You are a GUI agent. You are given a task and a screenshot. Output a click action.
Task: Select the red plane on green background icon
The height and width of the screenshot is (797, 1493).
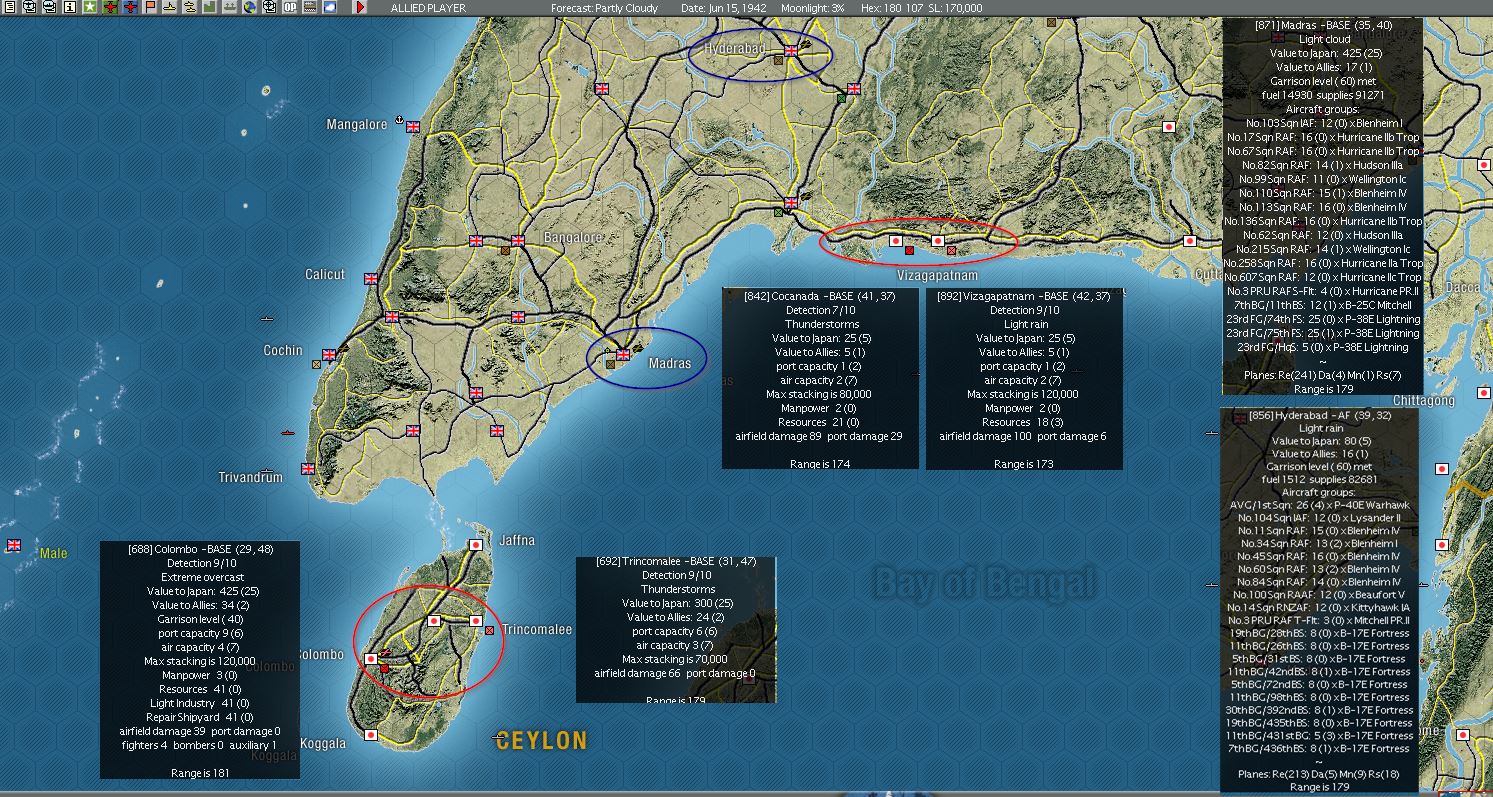click(110, 7)
